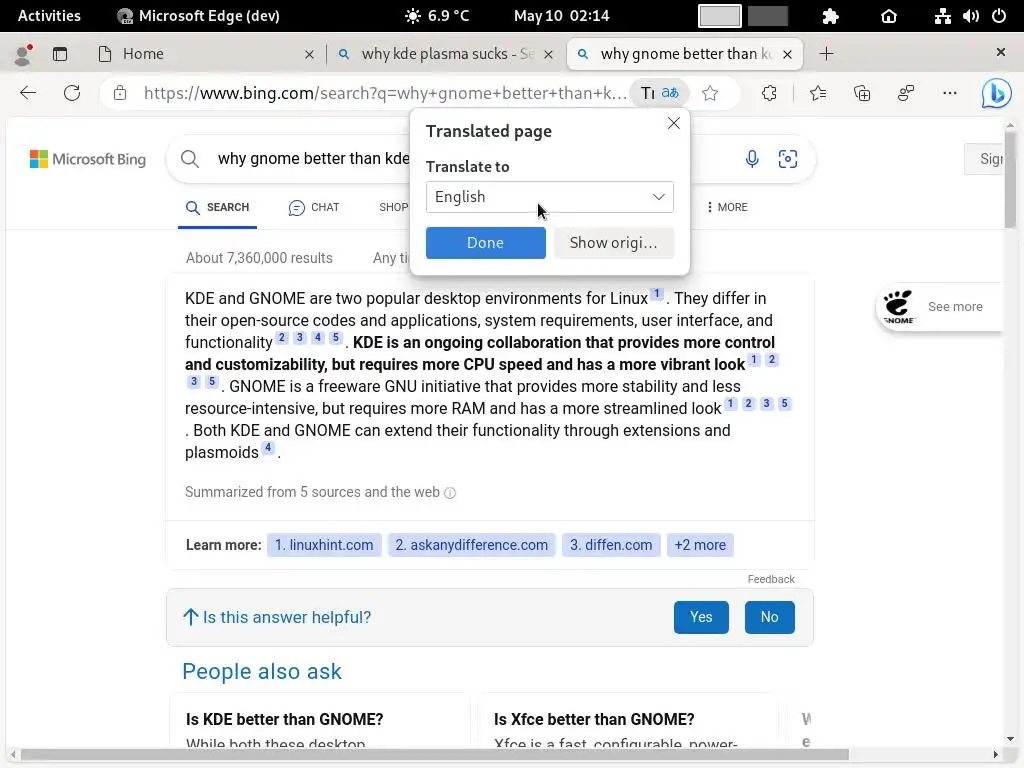
Task: Select the why gnome better than kde tab
Action: point(685,54)
